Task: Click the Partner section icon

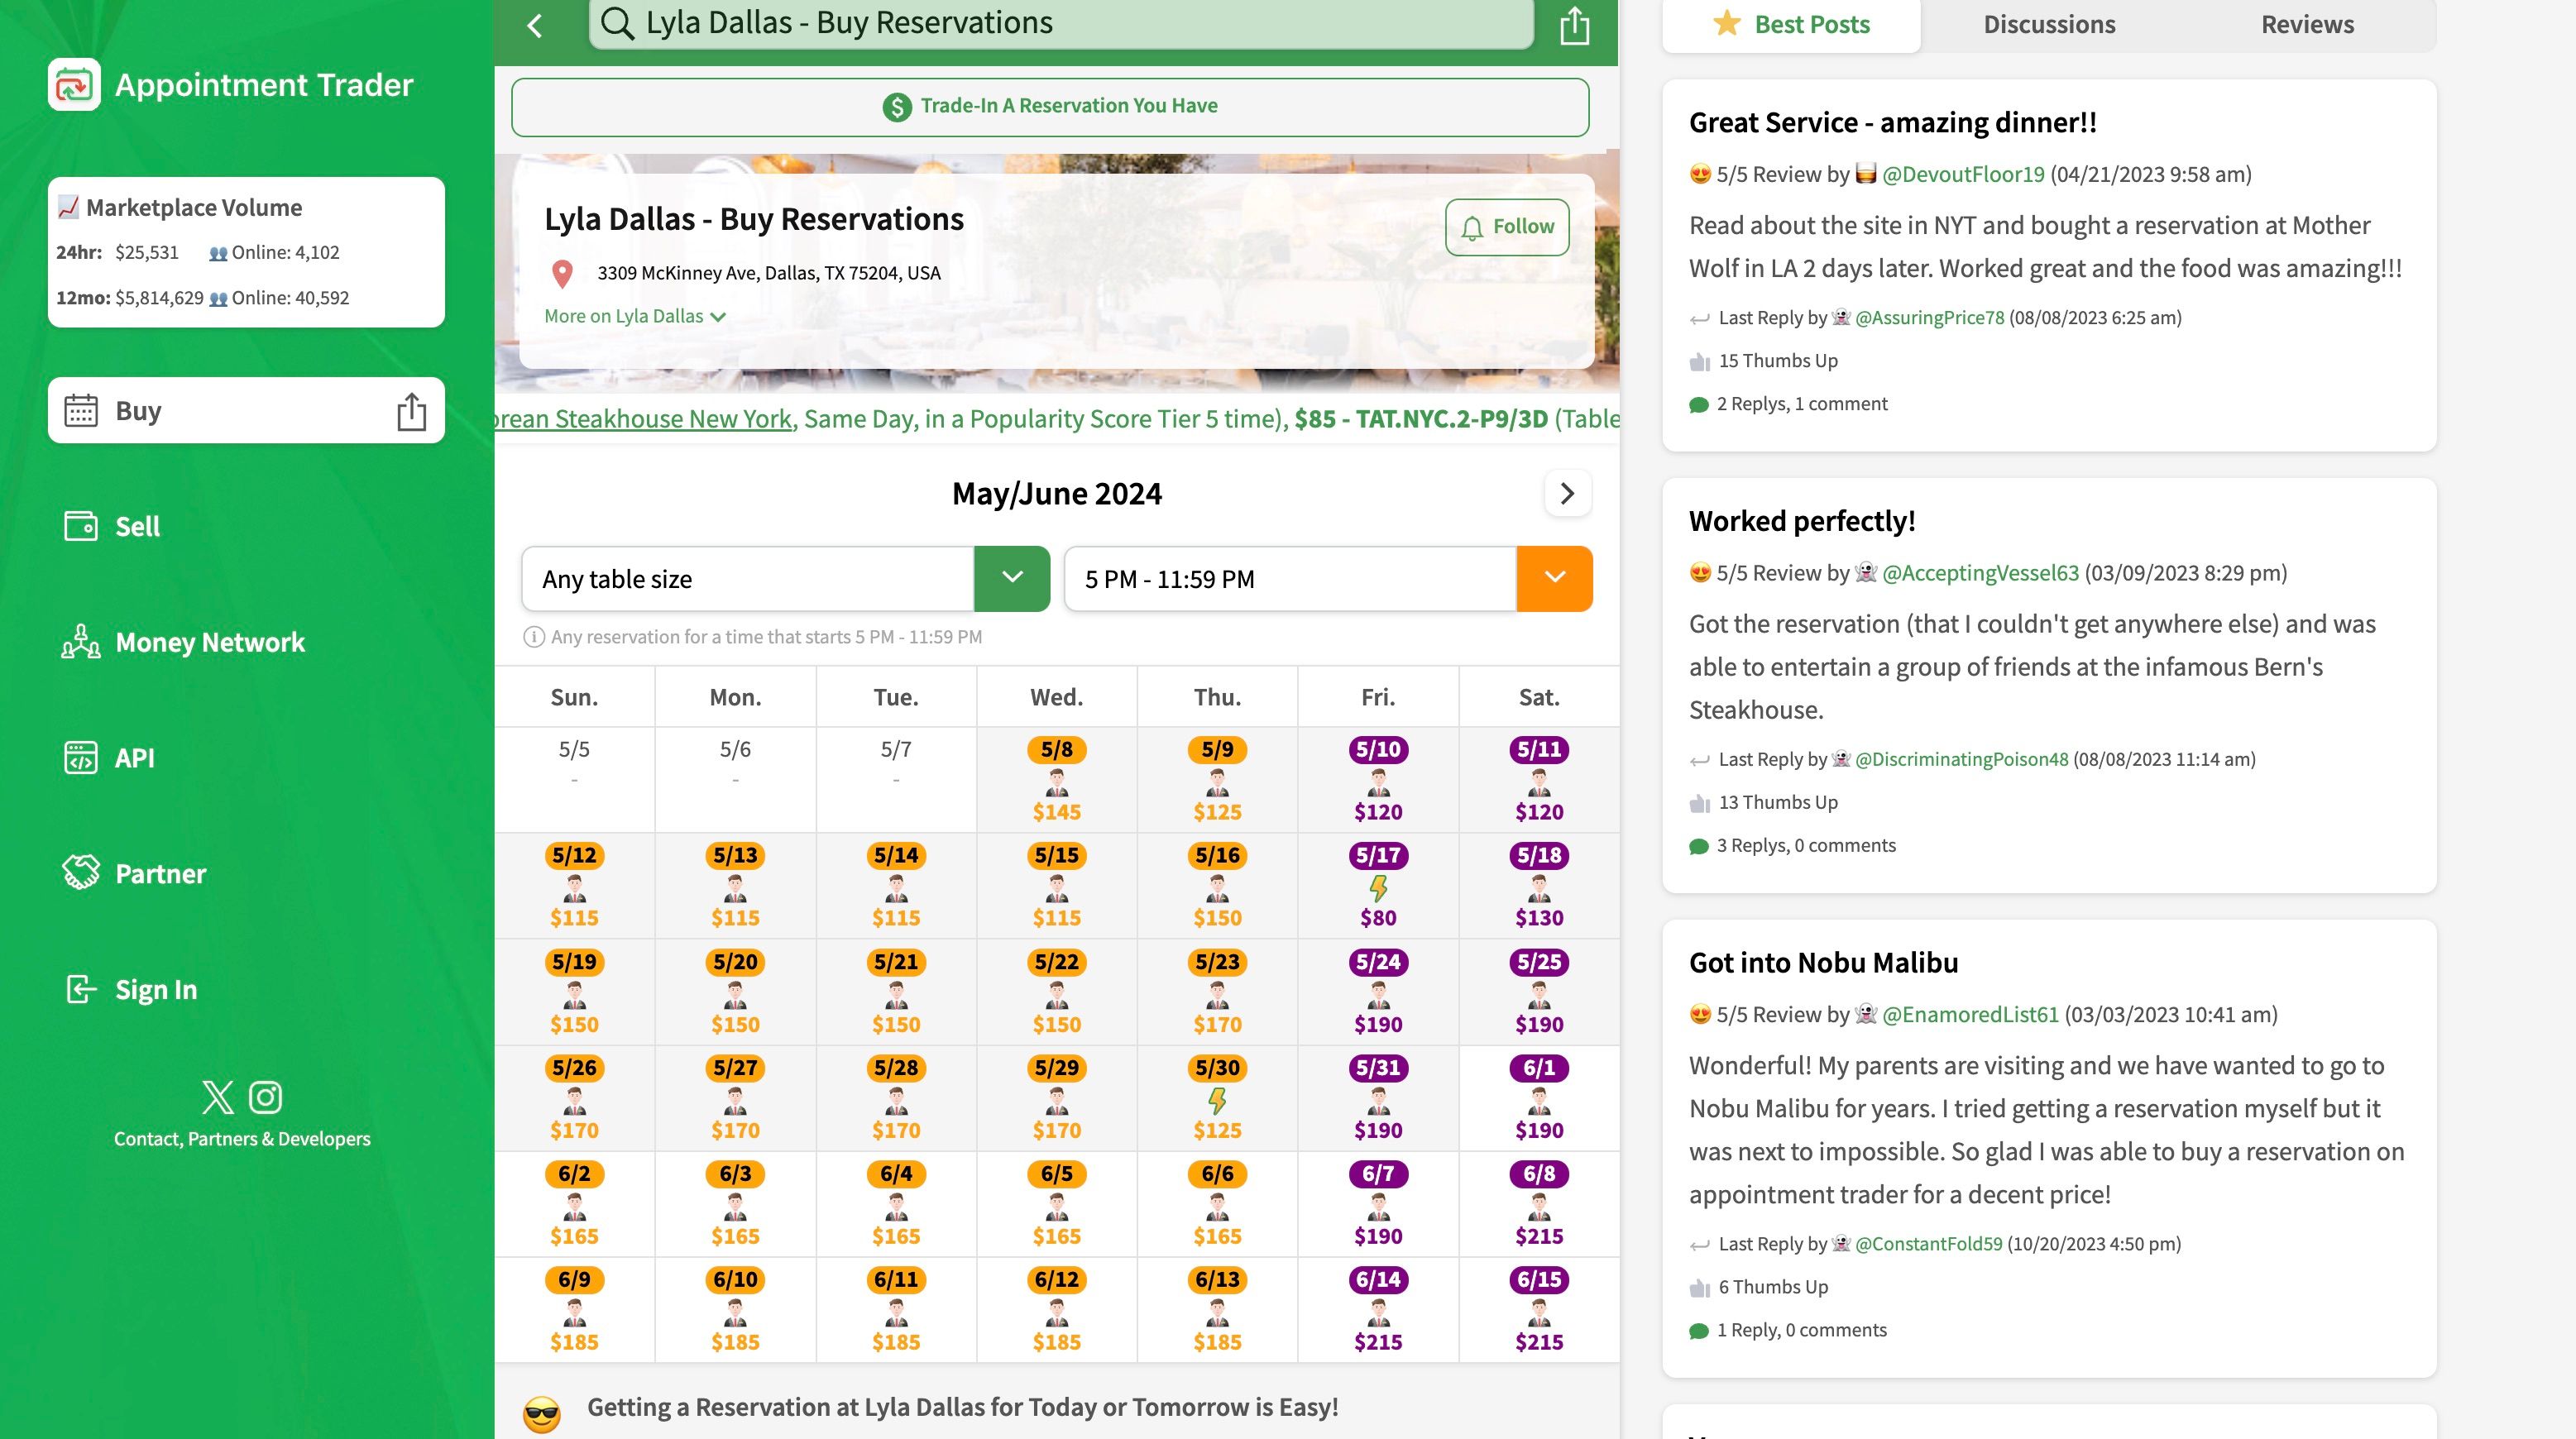Action: pyautogui.click(x=76, y=872)
